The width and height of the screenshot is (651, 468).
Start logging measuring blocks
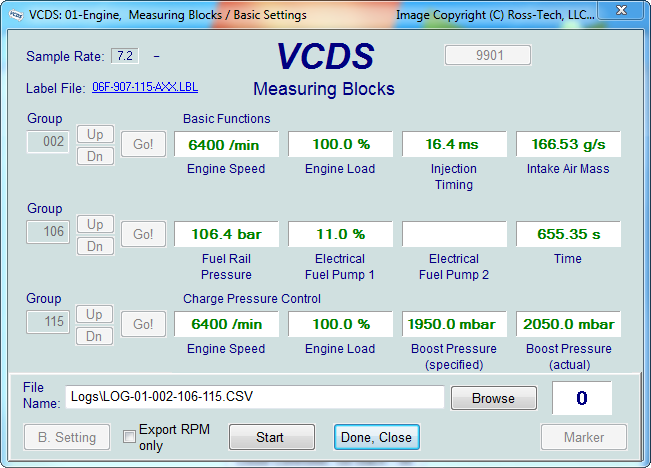point(272,437)
